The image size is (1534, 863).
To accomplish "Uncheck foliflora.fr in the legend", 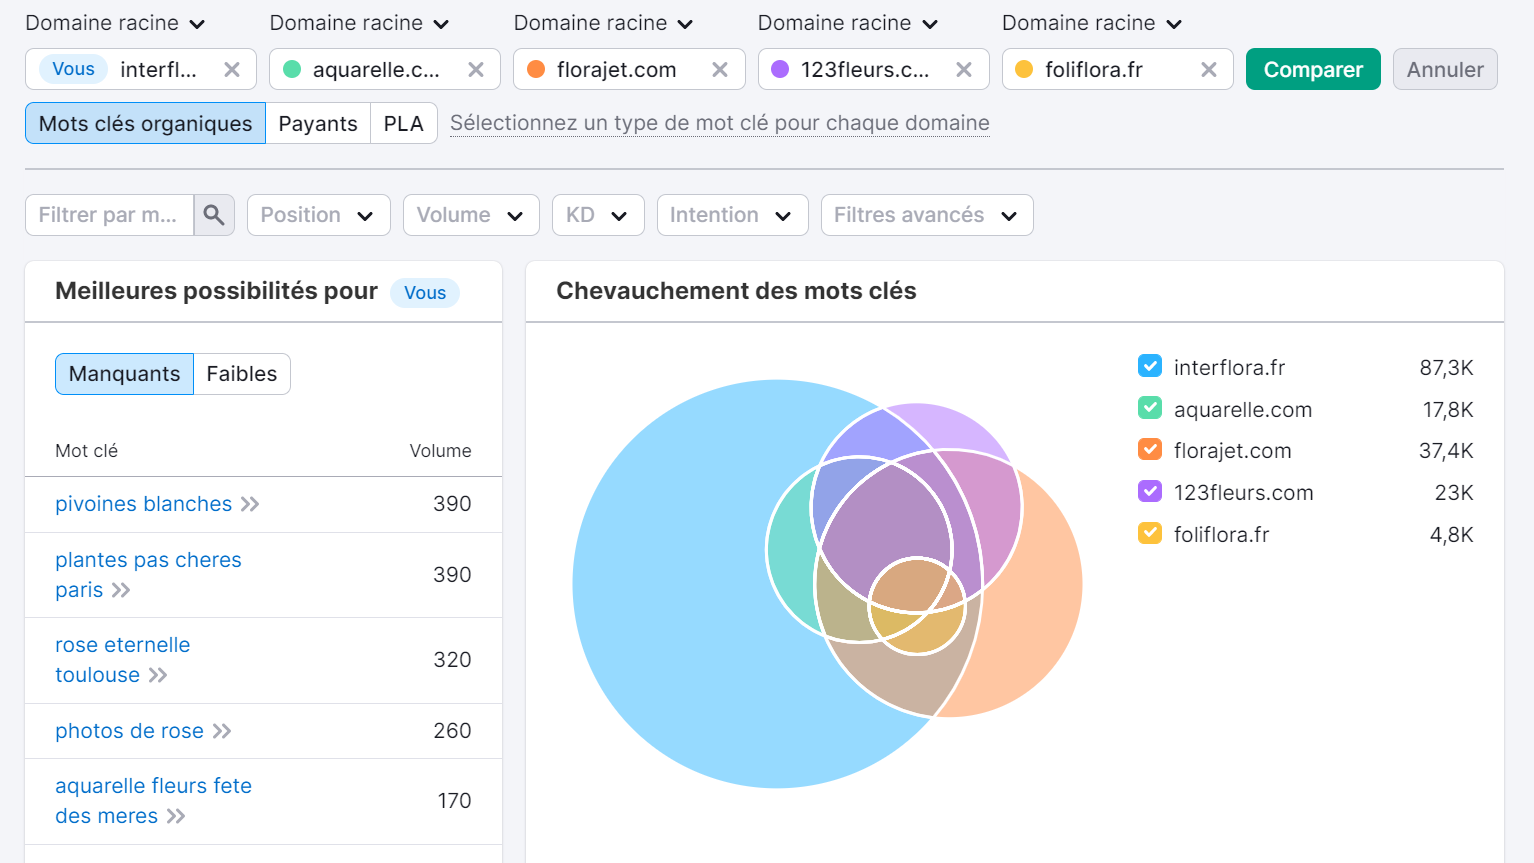I will [1150, 533].
